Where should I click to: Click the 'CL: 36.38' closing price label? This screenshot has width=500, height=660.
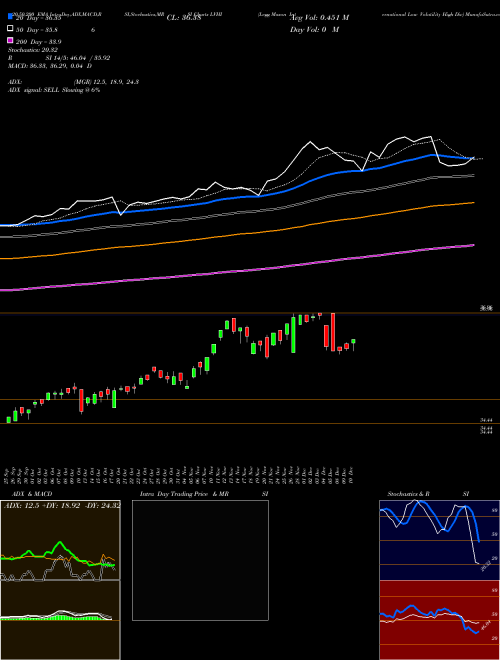pyautogui.click(x=184, y=18)
